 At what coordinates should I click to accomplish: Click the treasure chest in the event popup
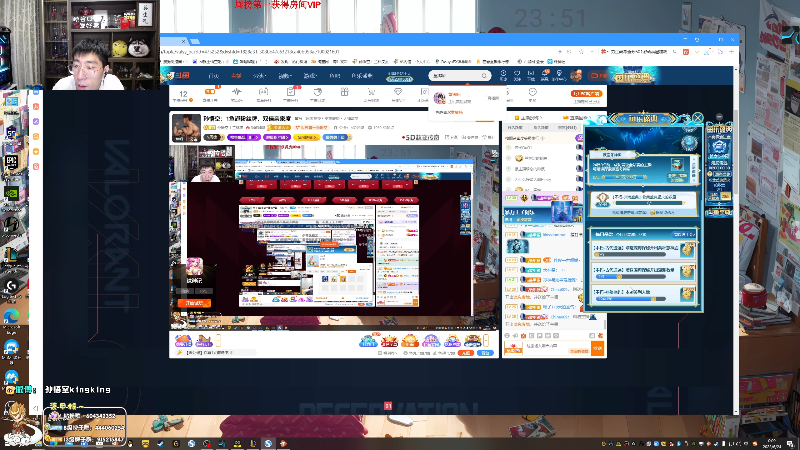pyautogui.click(x=677, y=165)
